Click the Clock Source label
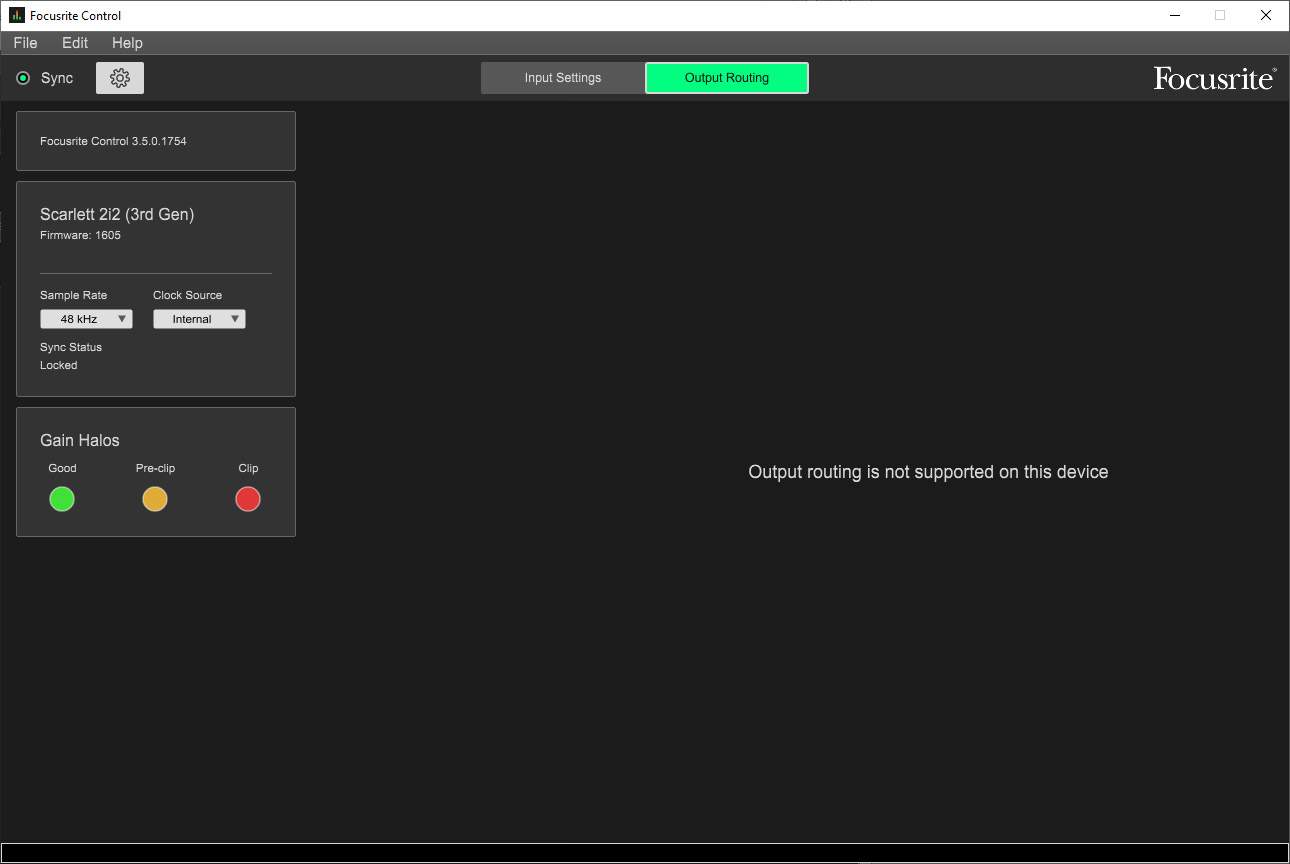Screen dimensions: 1290x864 pos(188,295)
